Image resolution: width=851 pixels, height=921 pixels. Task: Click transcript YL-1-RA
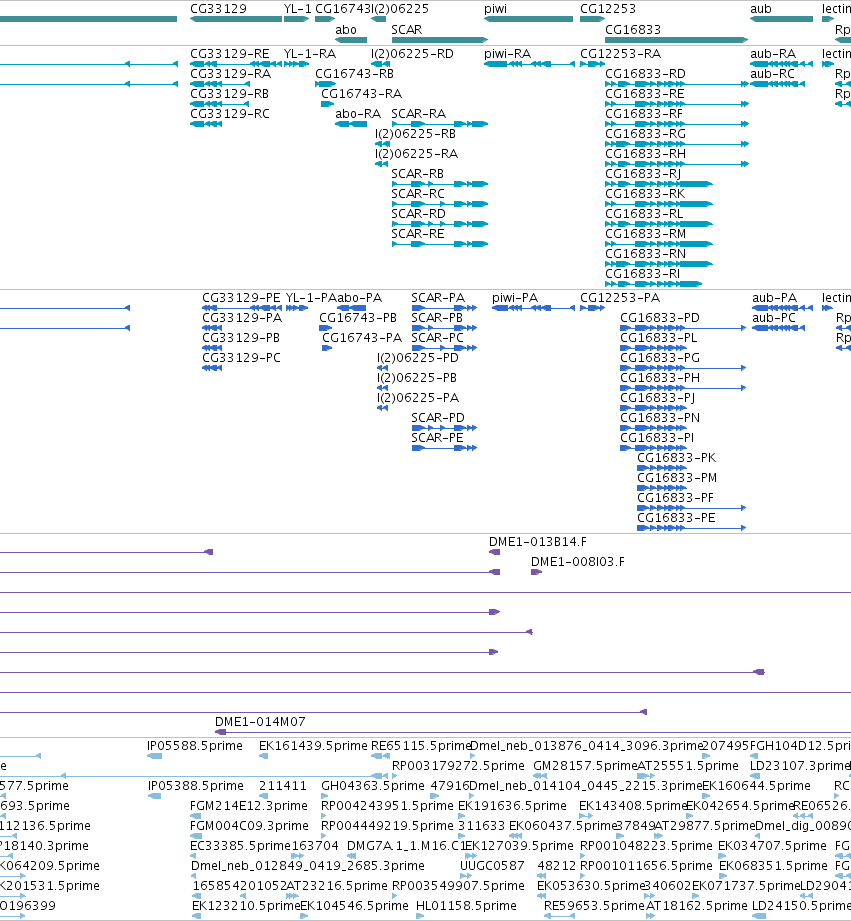click(x=297, y=64)
